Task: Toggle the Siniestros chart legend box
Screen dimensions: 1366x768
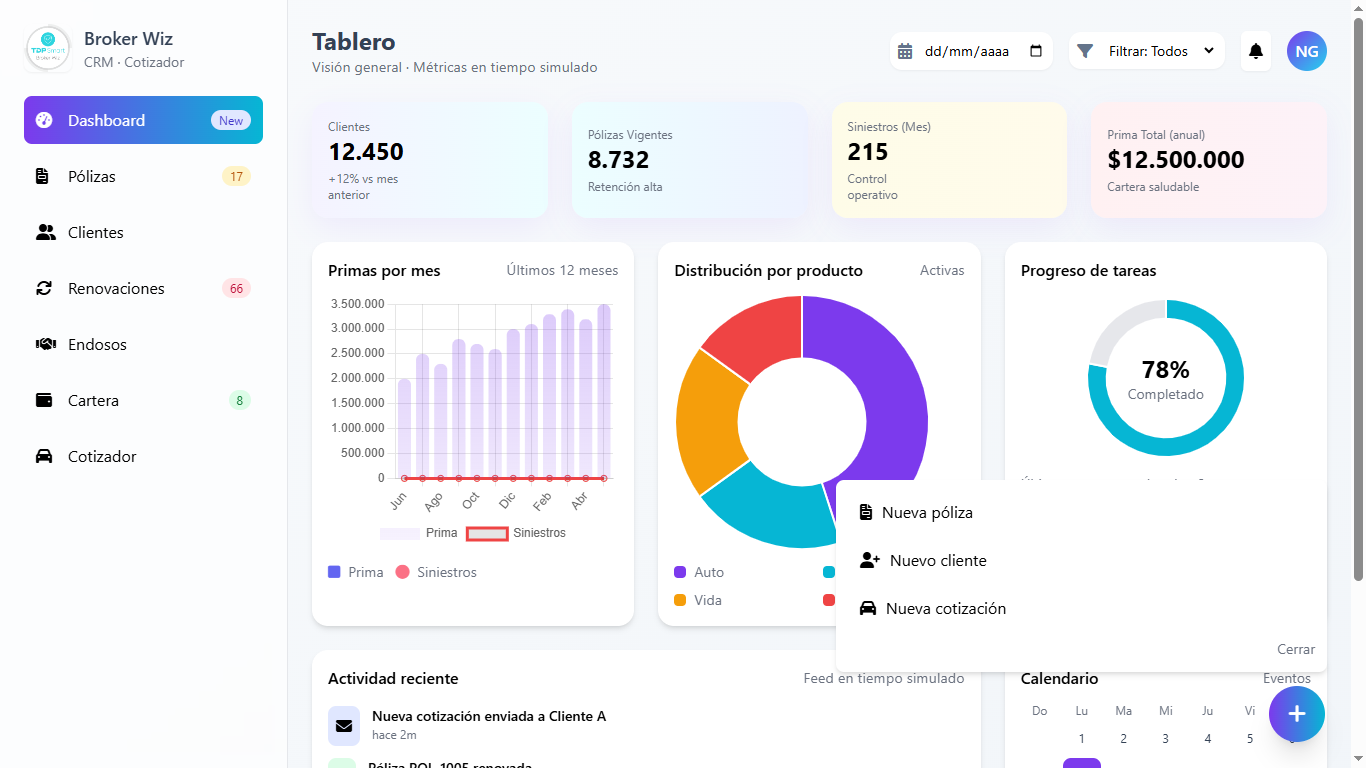Action: (x=487, y=533)
